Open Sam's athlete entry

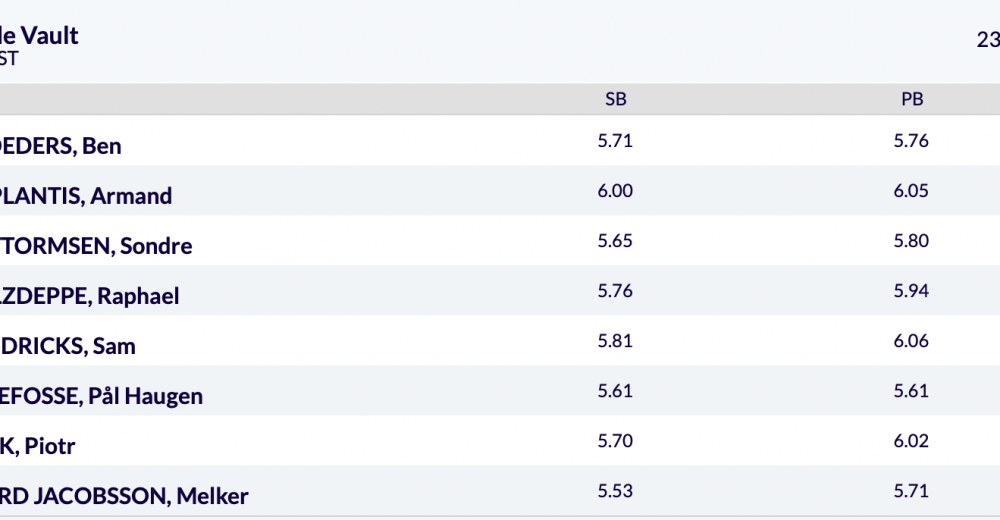pos(68,346)
